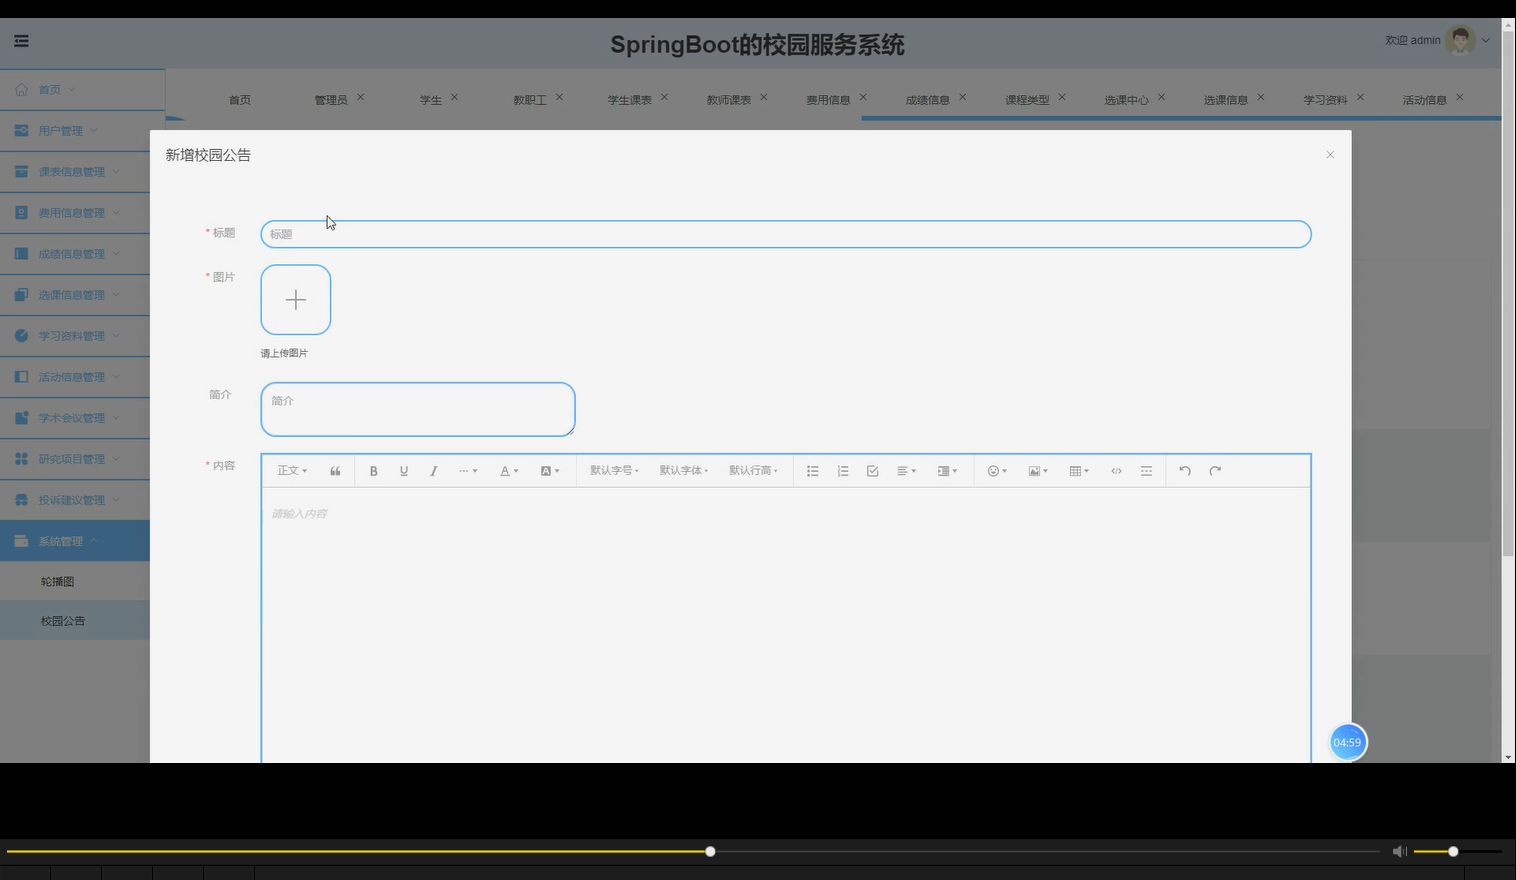Open the more text styles (…) dropdown
The height and width of the screenshot is (880, 1516).
[468, 471]
